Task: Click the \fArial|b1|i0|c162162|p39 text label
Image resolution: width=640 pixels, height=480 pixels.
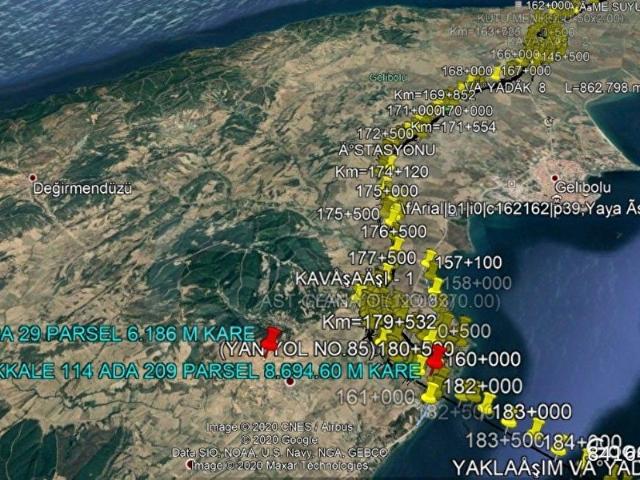Action: [489, 209]
